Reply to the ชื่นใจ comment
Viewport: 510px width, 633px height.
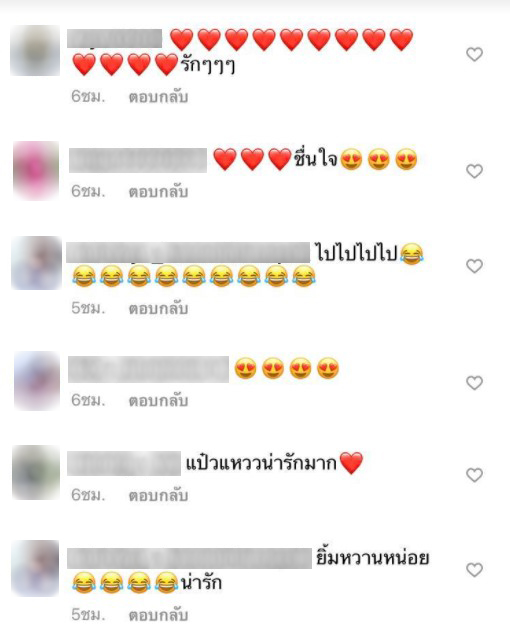pyautogui.click(x=158, y=192)
